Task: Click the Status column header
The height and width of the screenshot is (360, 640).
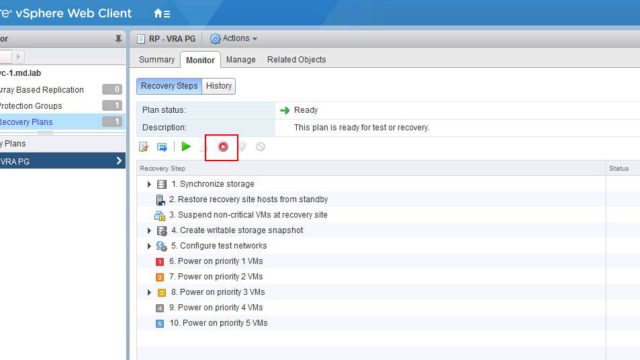Action: coord(623,169)
